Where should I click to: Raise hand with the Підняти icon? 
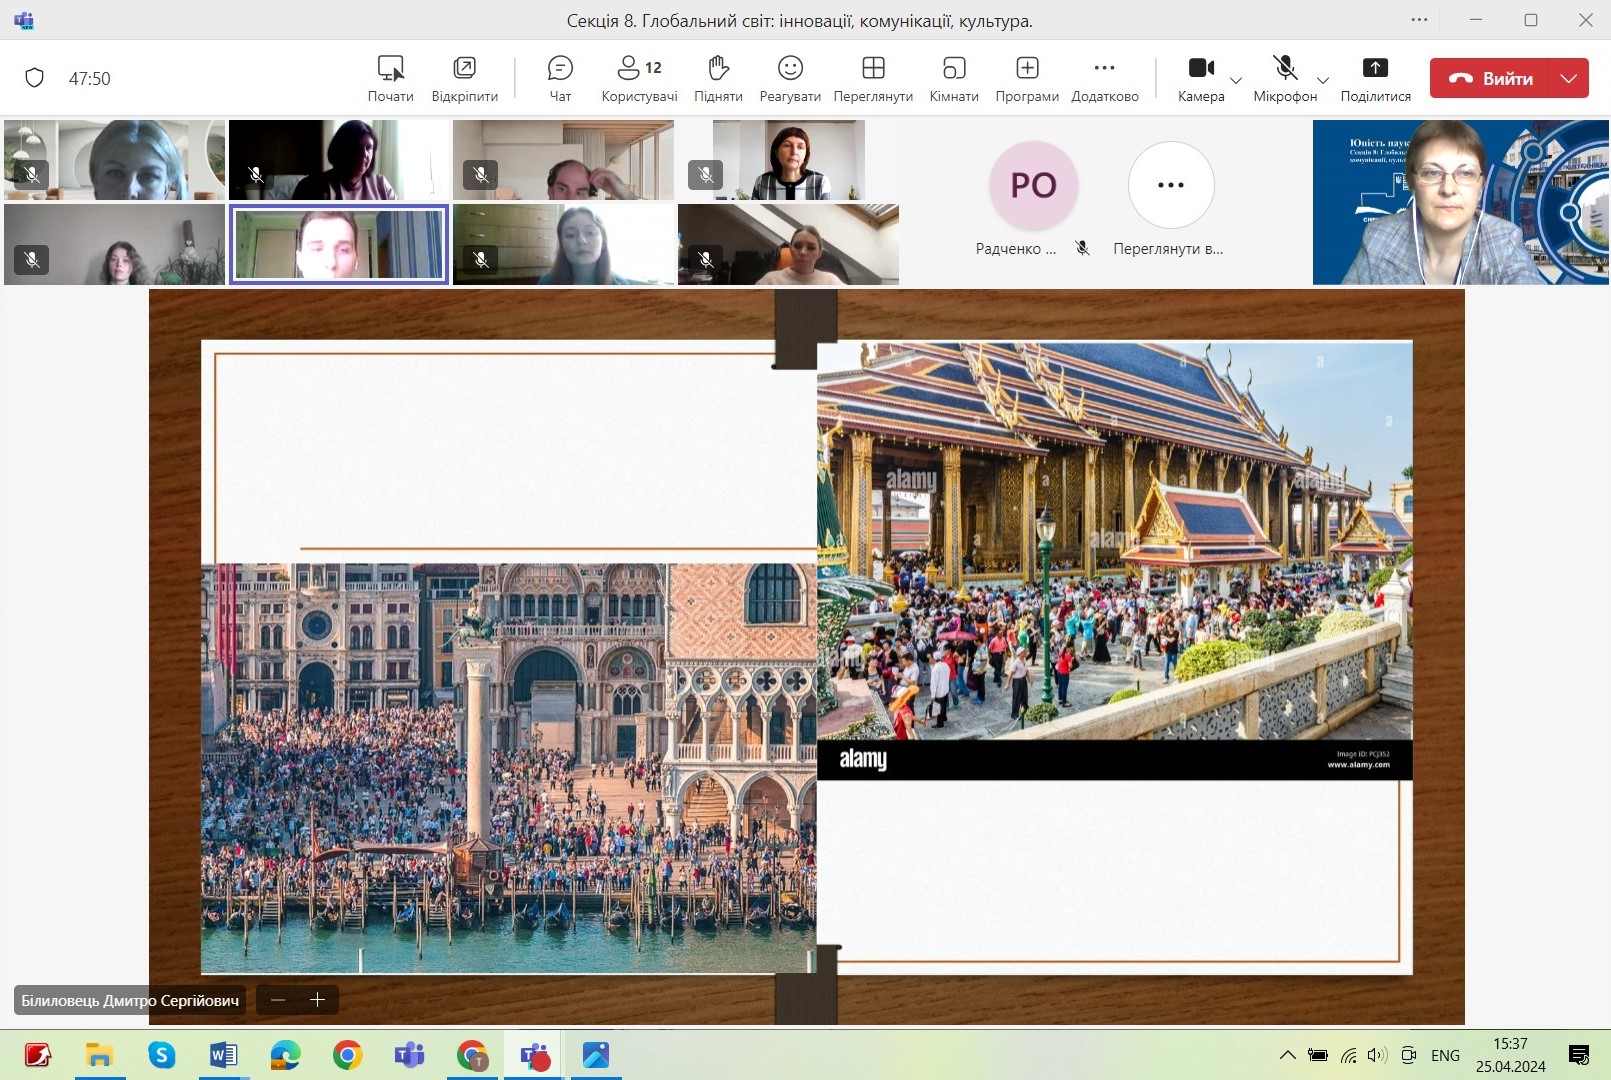[718, 78]
